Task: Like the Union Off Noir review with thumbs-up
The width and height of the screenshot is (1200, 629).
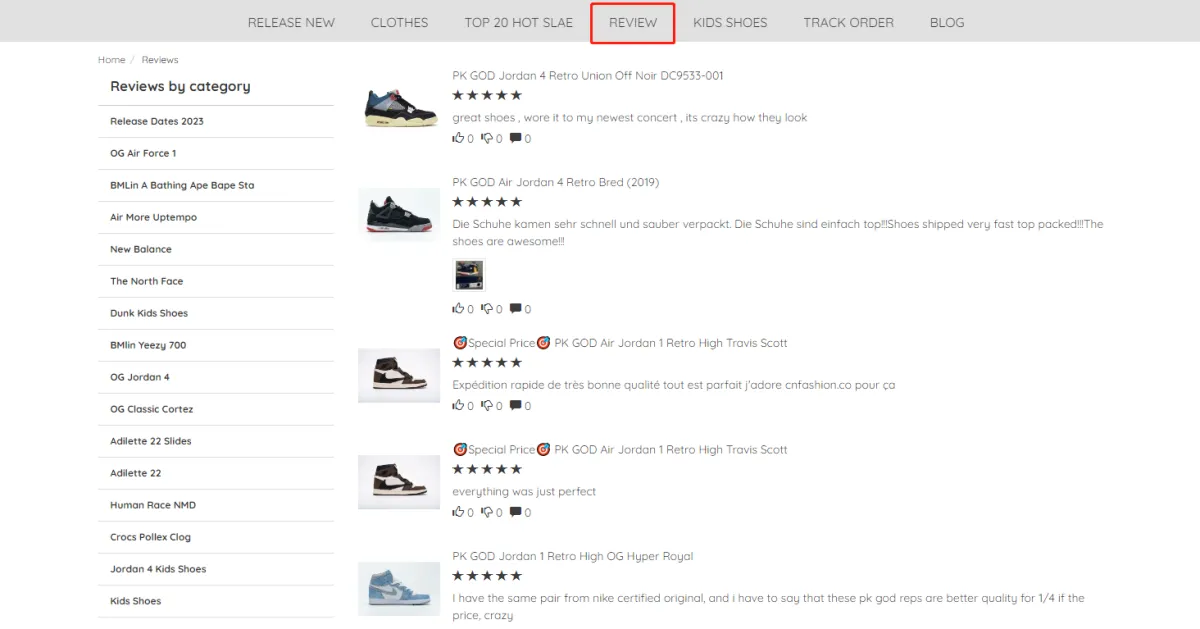Action: tap(459, 139)
